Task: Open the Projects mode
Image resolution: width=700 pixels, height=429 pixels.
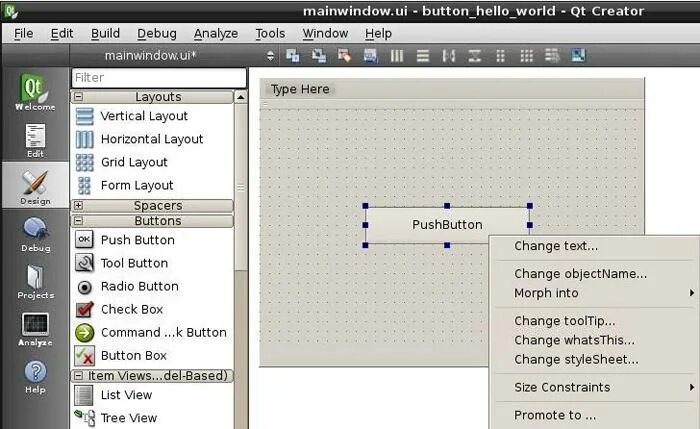Action: [35, 281]
